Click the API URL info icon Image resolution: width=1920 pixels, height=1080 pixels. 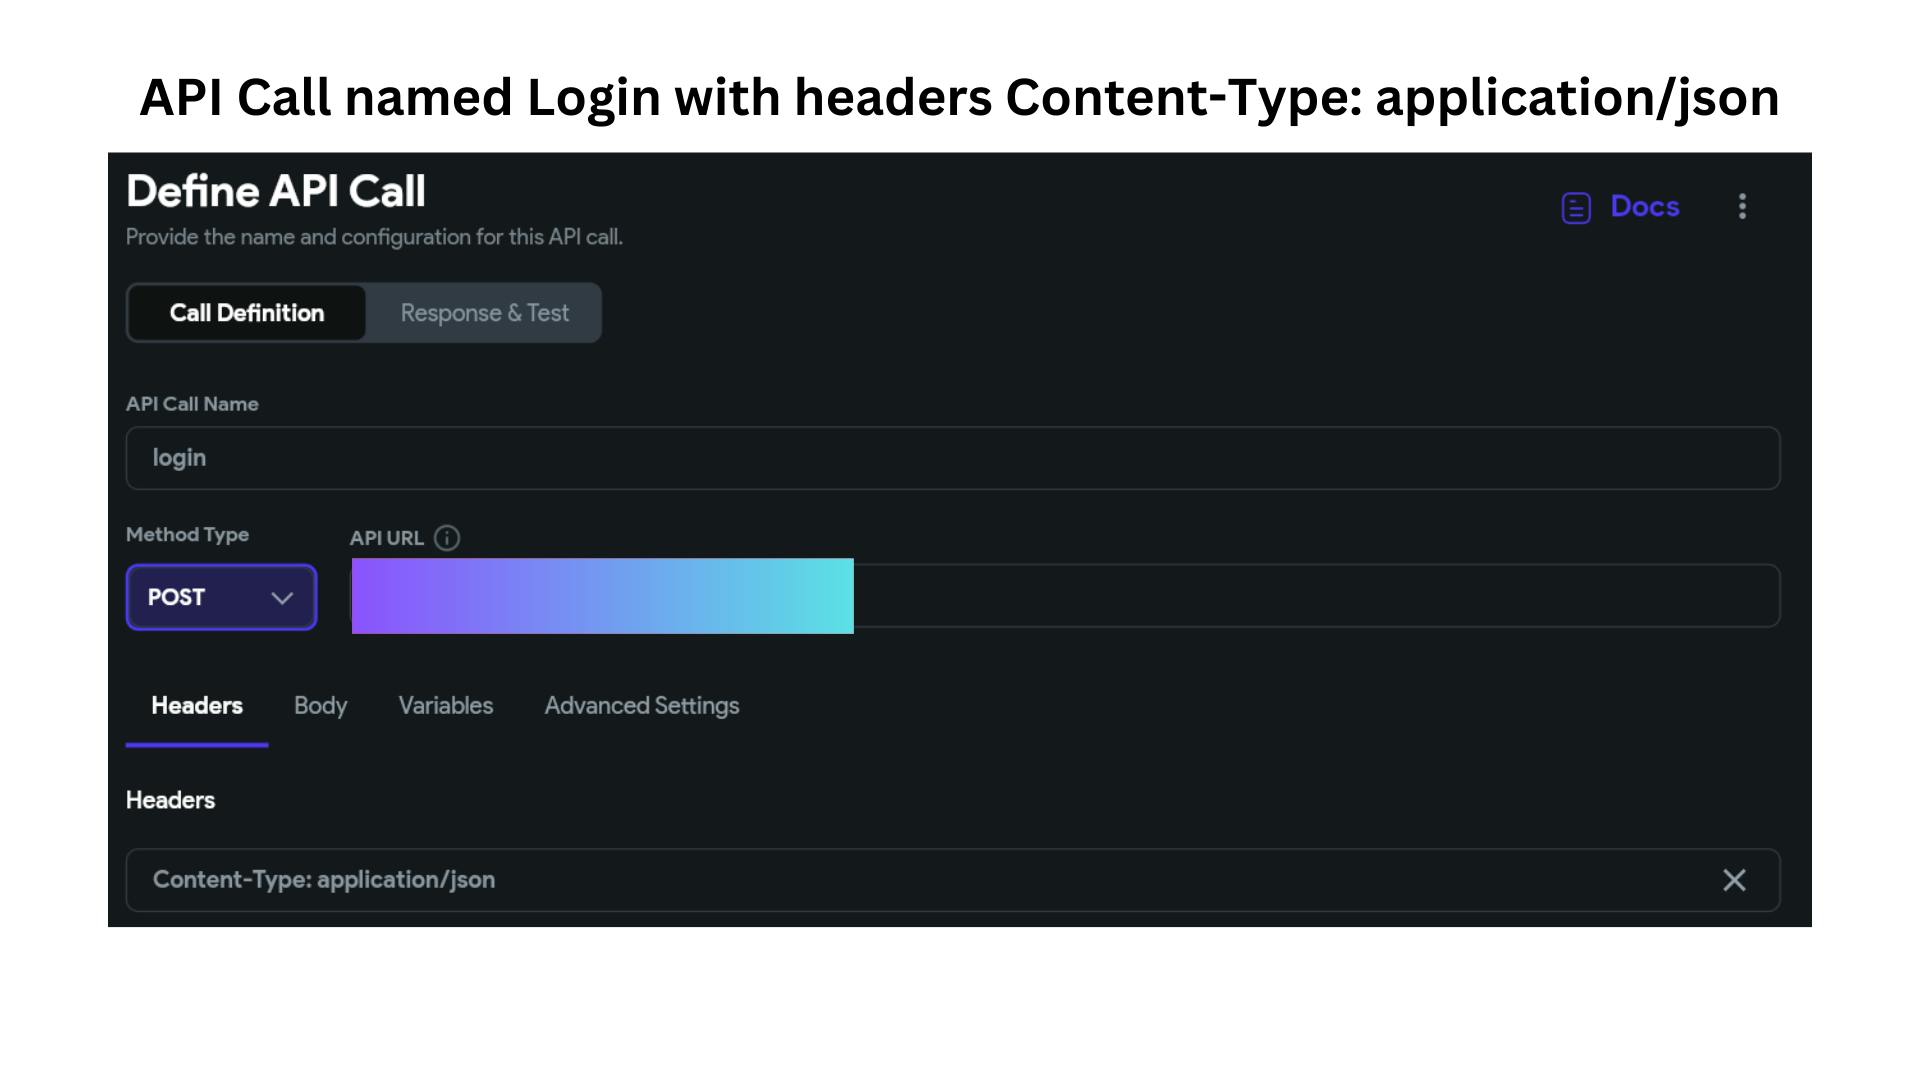pyautogui.click(x=447, y=538)
